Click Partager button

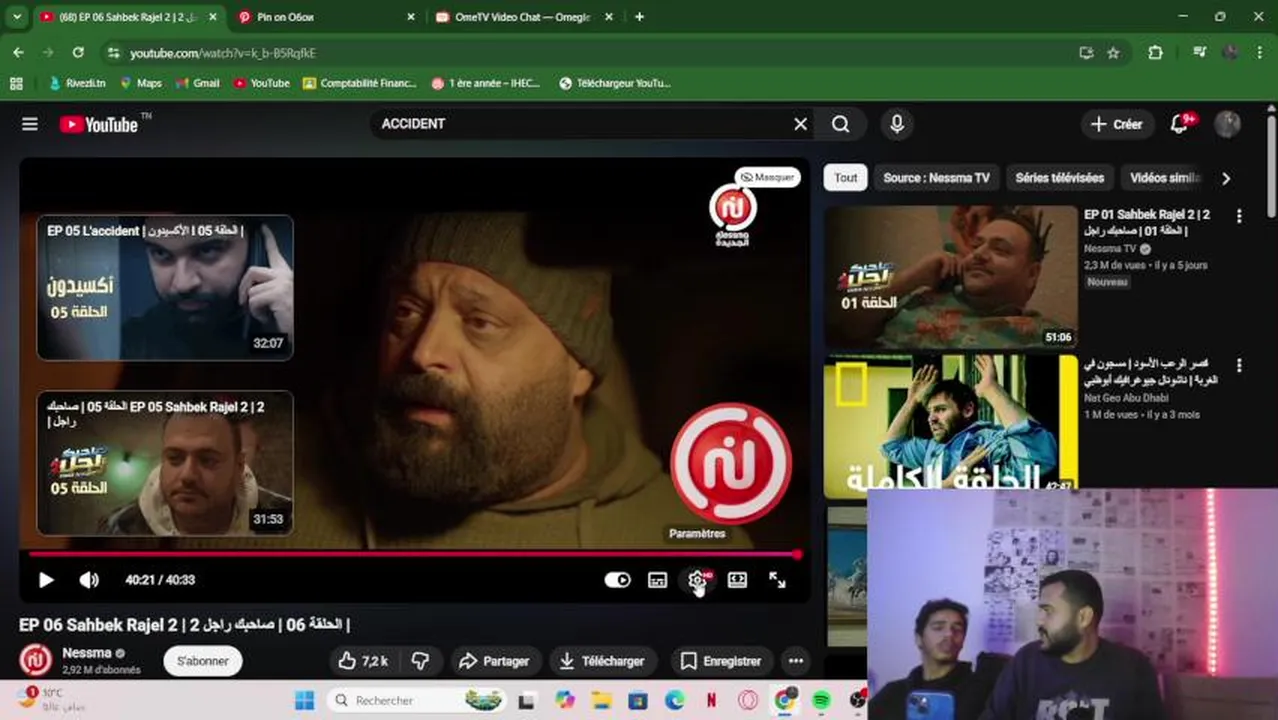[494, 661]
